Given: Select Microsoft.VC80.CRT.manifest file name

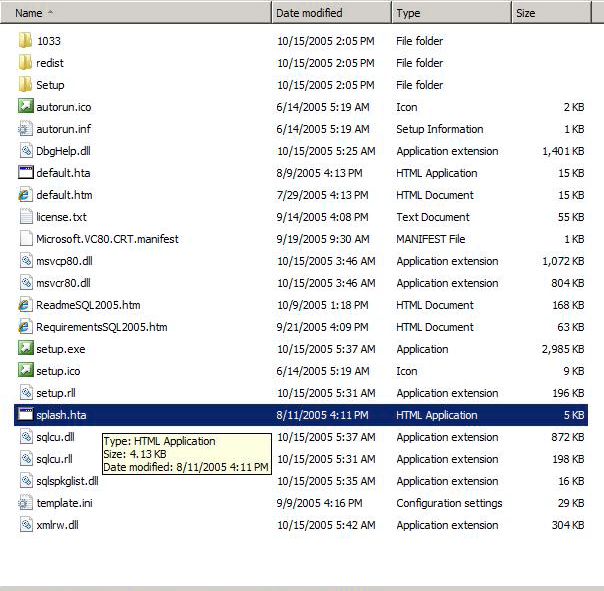Looking at the screenshot, I should 107,239.
